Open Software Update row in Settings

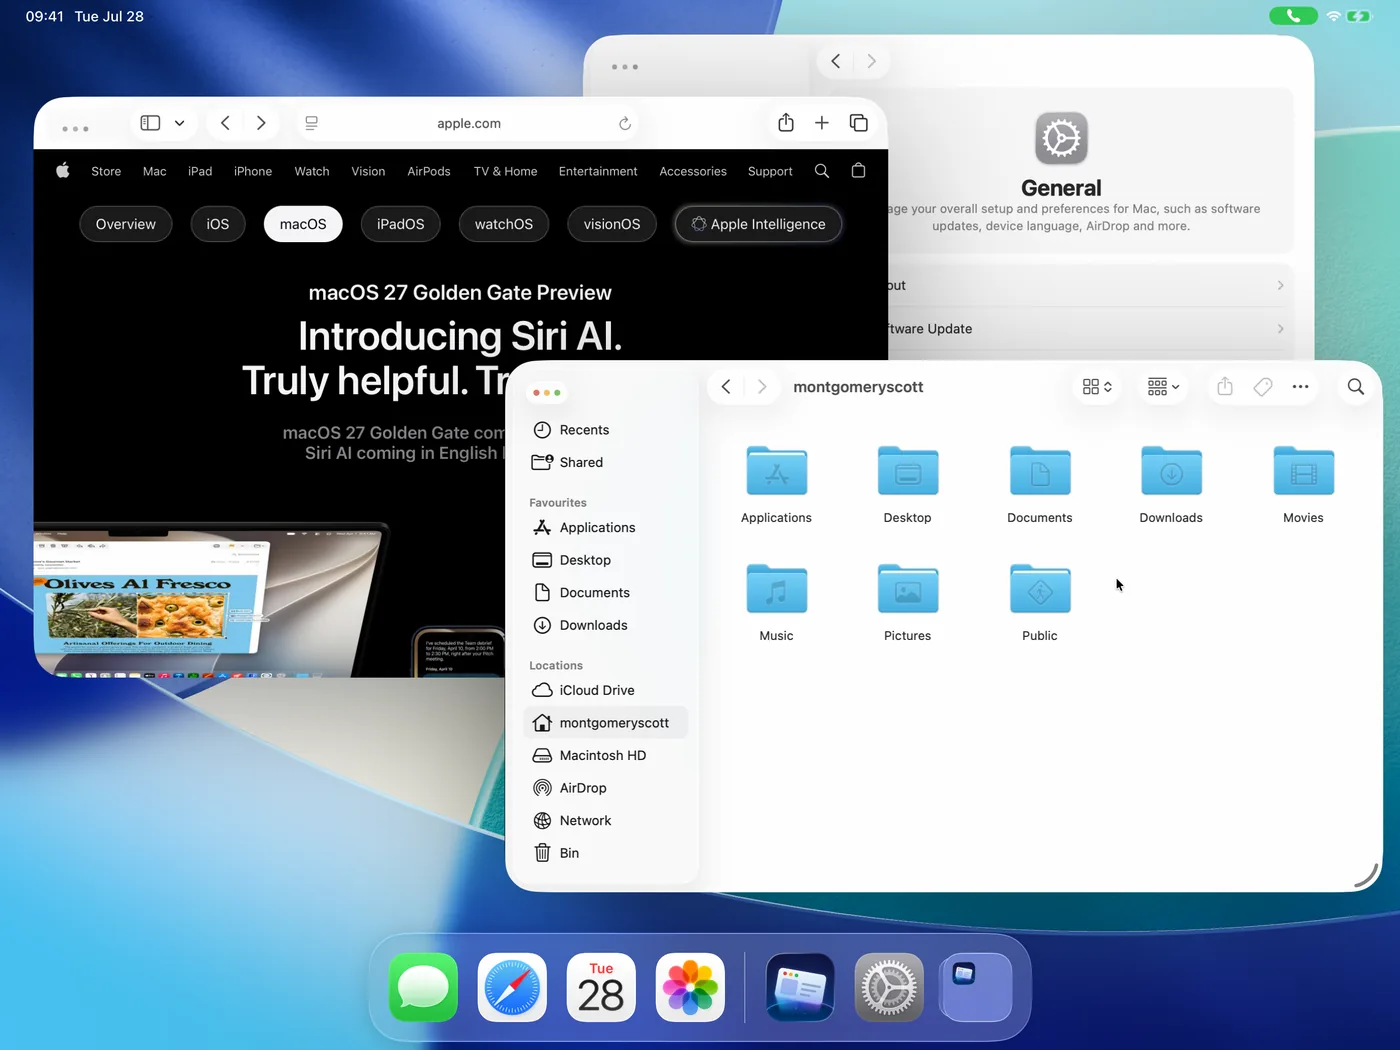tap(1088, 328)
